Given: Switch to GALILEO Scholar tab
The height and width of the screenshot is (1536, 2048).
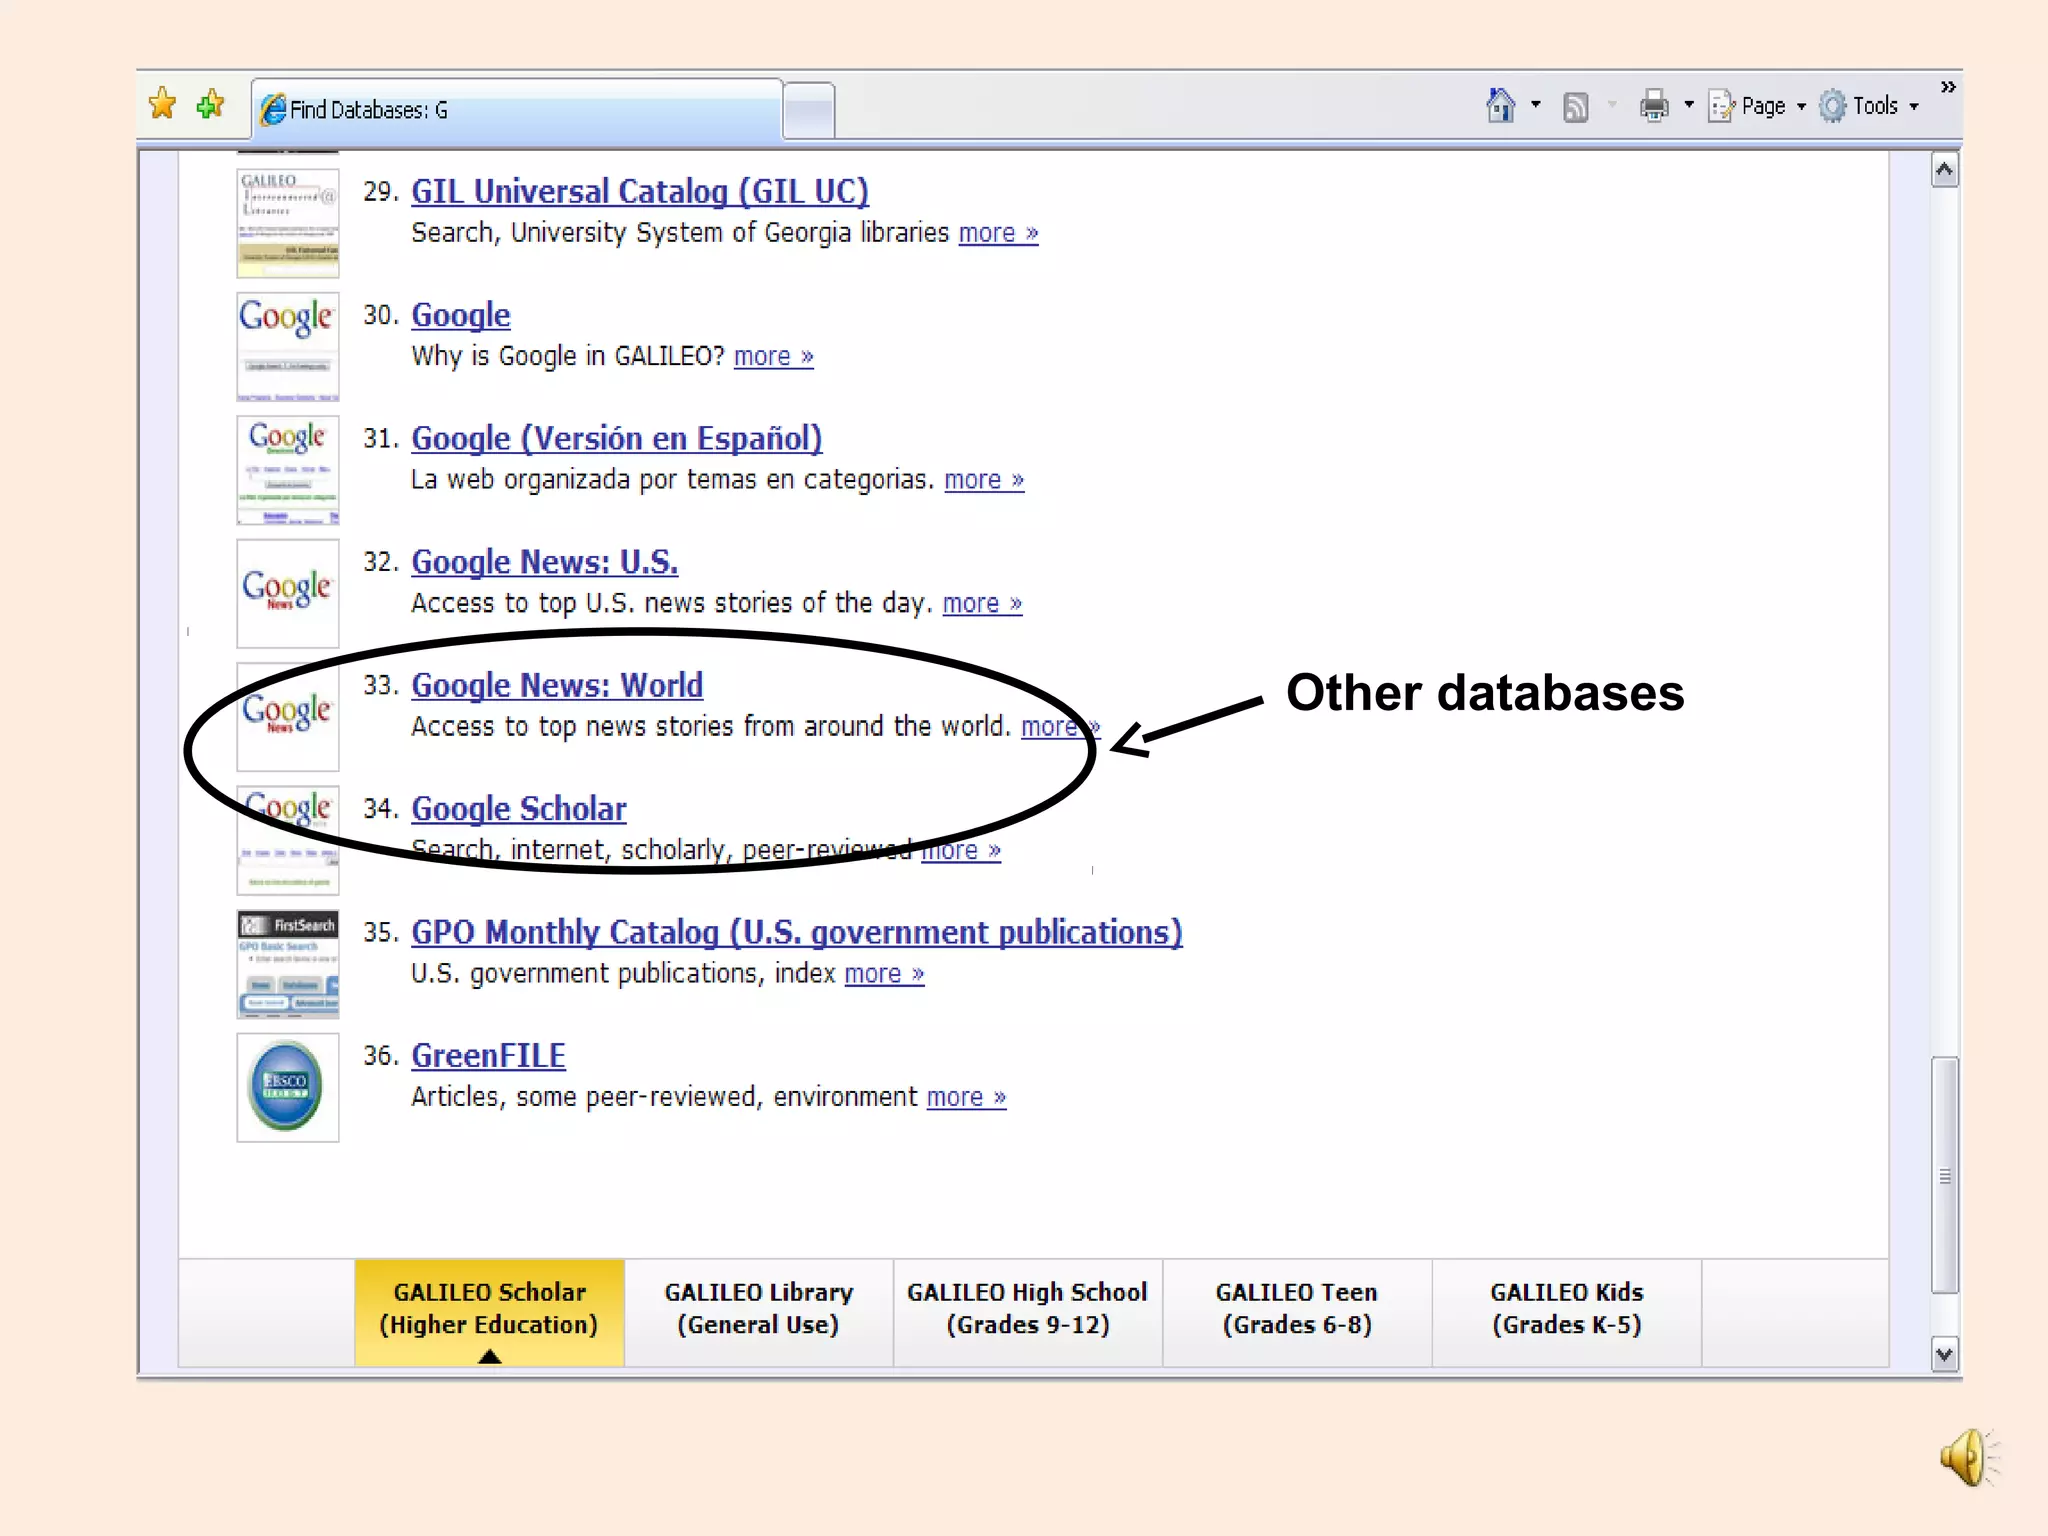Looking at the screenshot, I should (489, 1311).
